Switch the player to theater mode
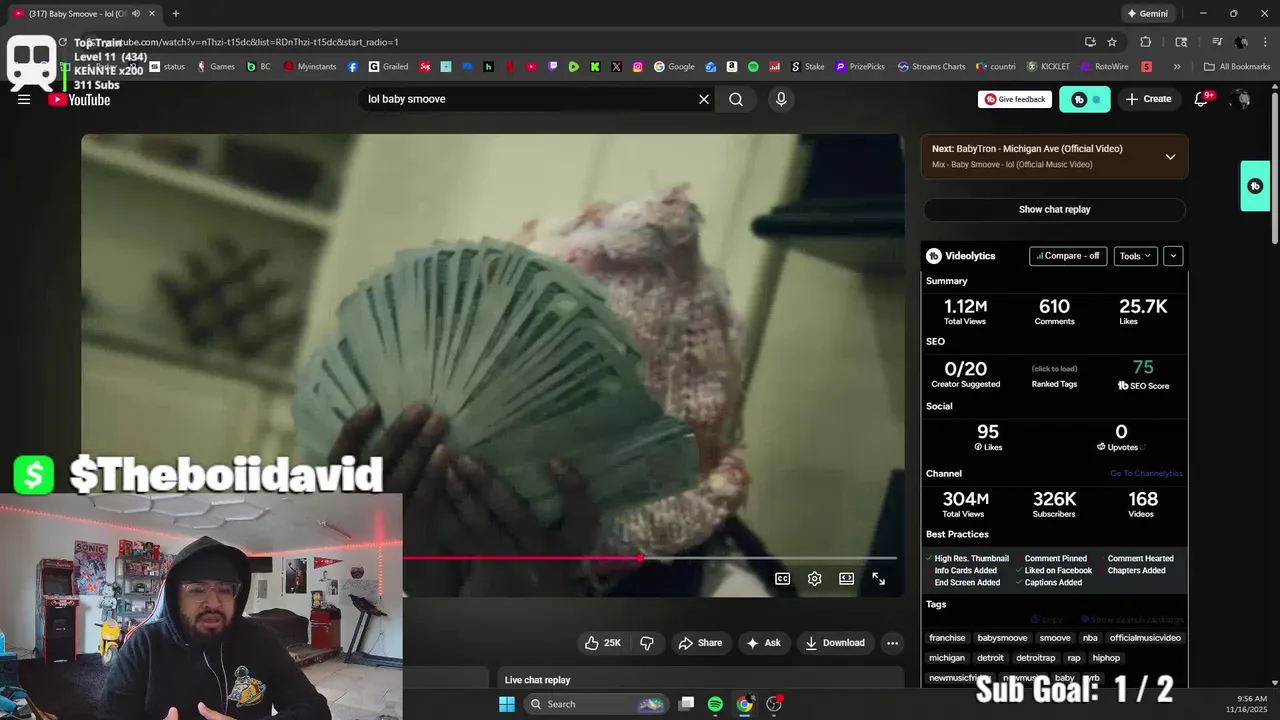Viewport: 1280px width, 720px height. pos(847,579)
